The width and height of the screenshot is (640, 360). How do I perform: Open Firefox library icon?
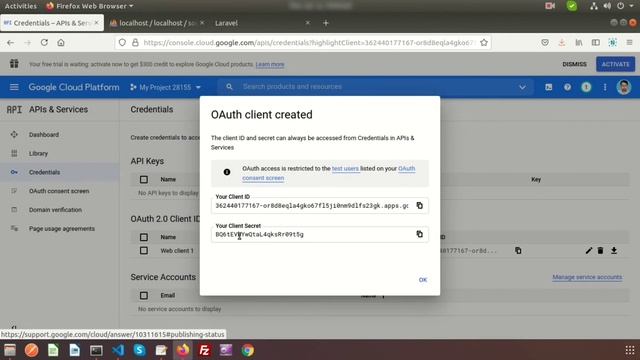tap(579, 42)
